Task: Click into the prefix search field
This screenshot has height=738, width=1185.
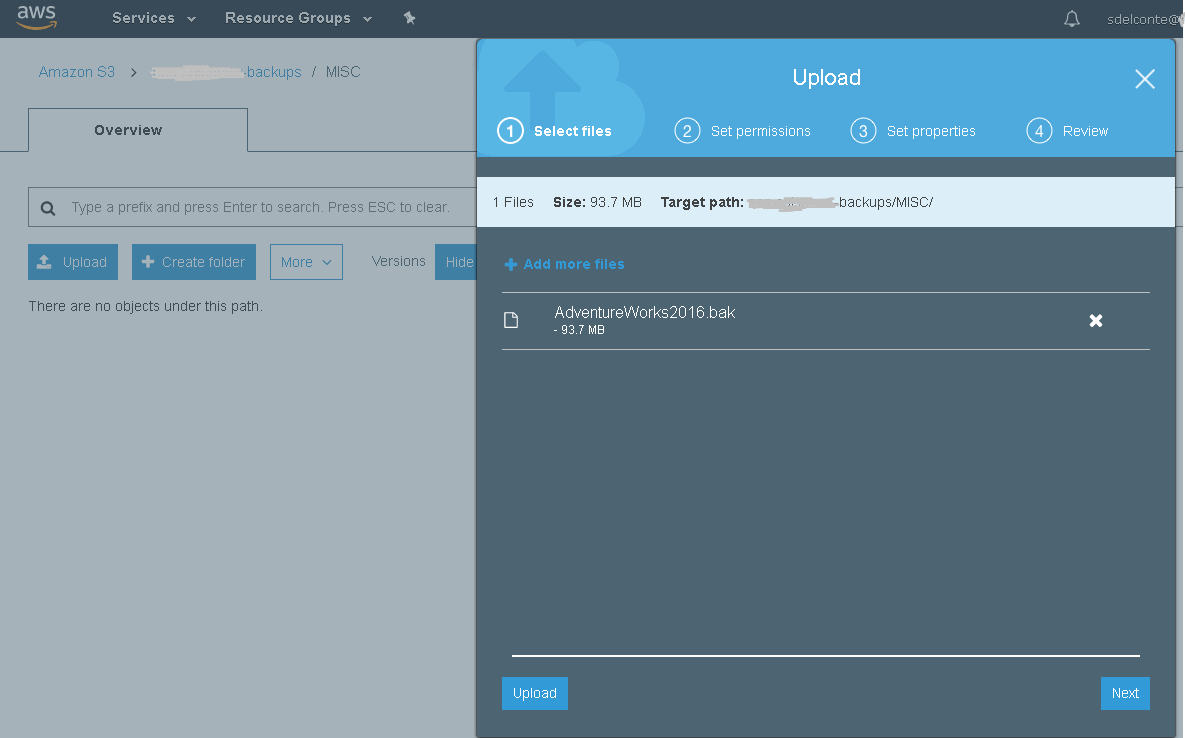Action: [x=252, y=207]
